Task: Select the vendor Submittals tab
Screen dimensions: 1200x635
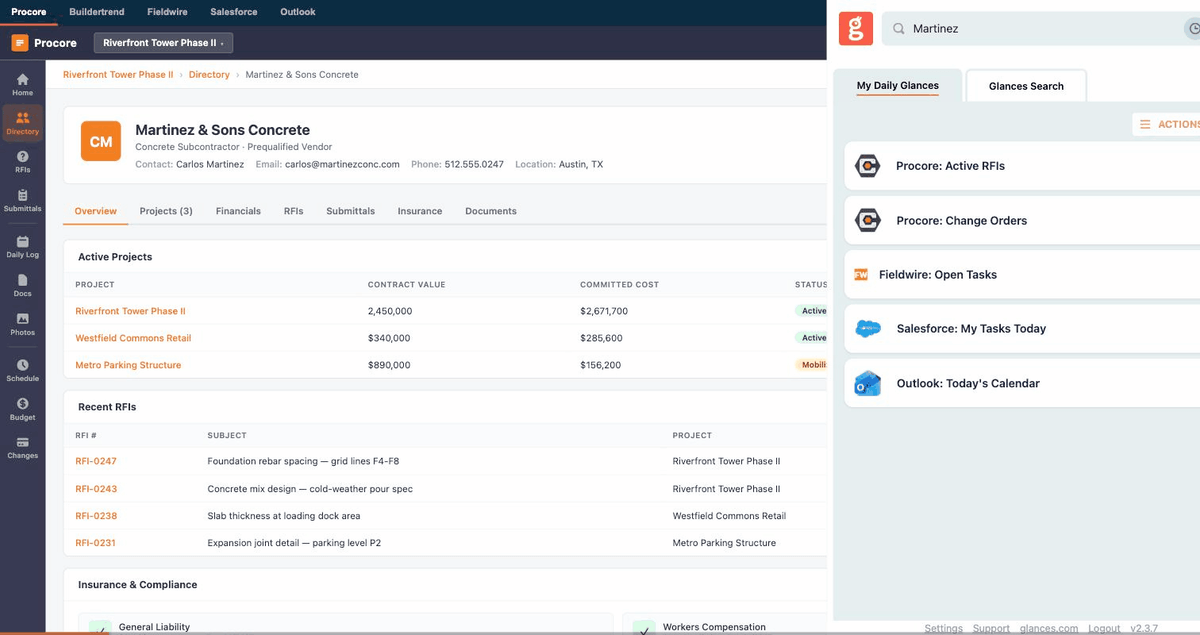Action: click(x=351, y=211)
